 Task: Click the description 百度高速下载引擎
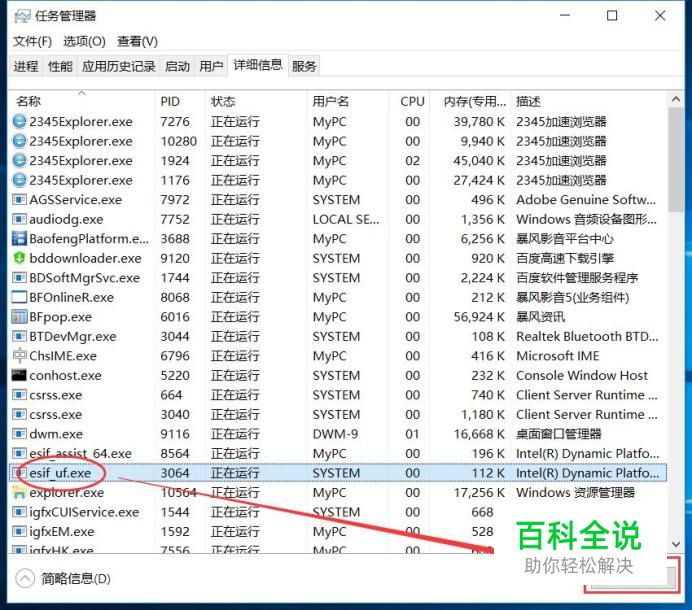point(565,258)
